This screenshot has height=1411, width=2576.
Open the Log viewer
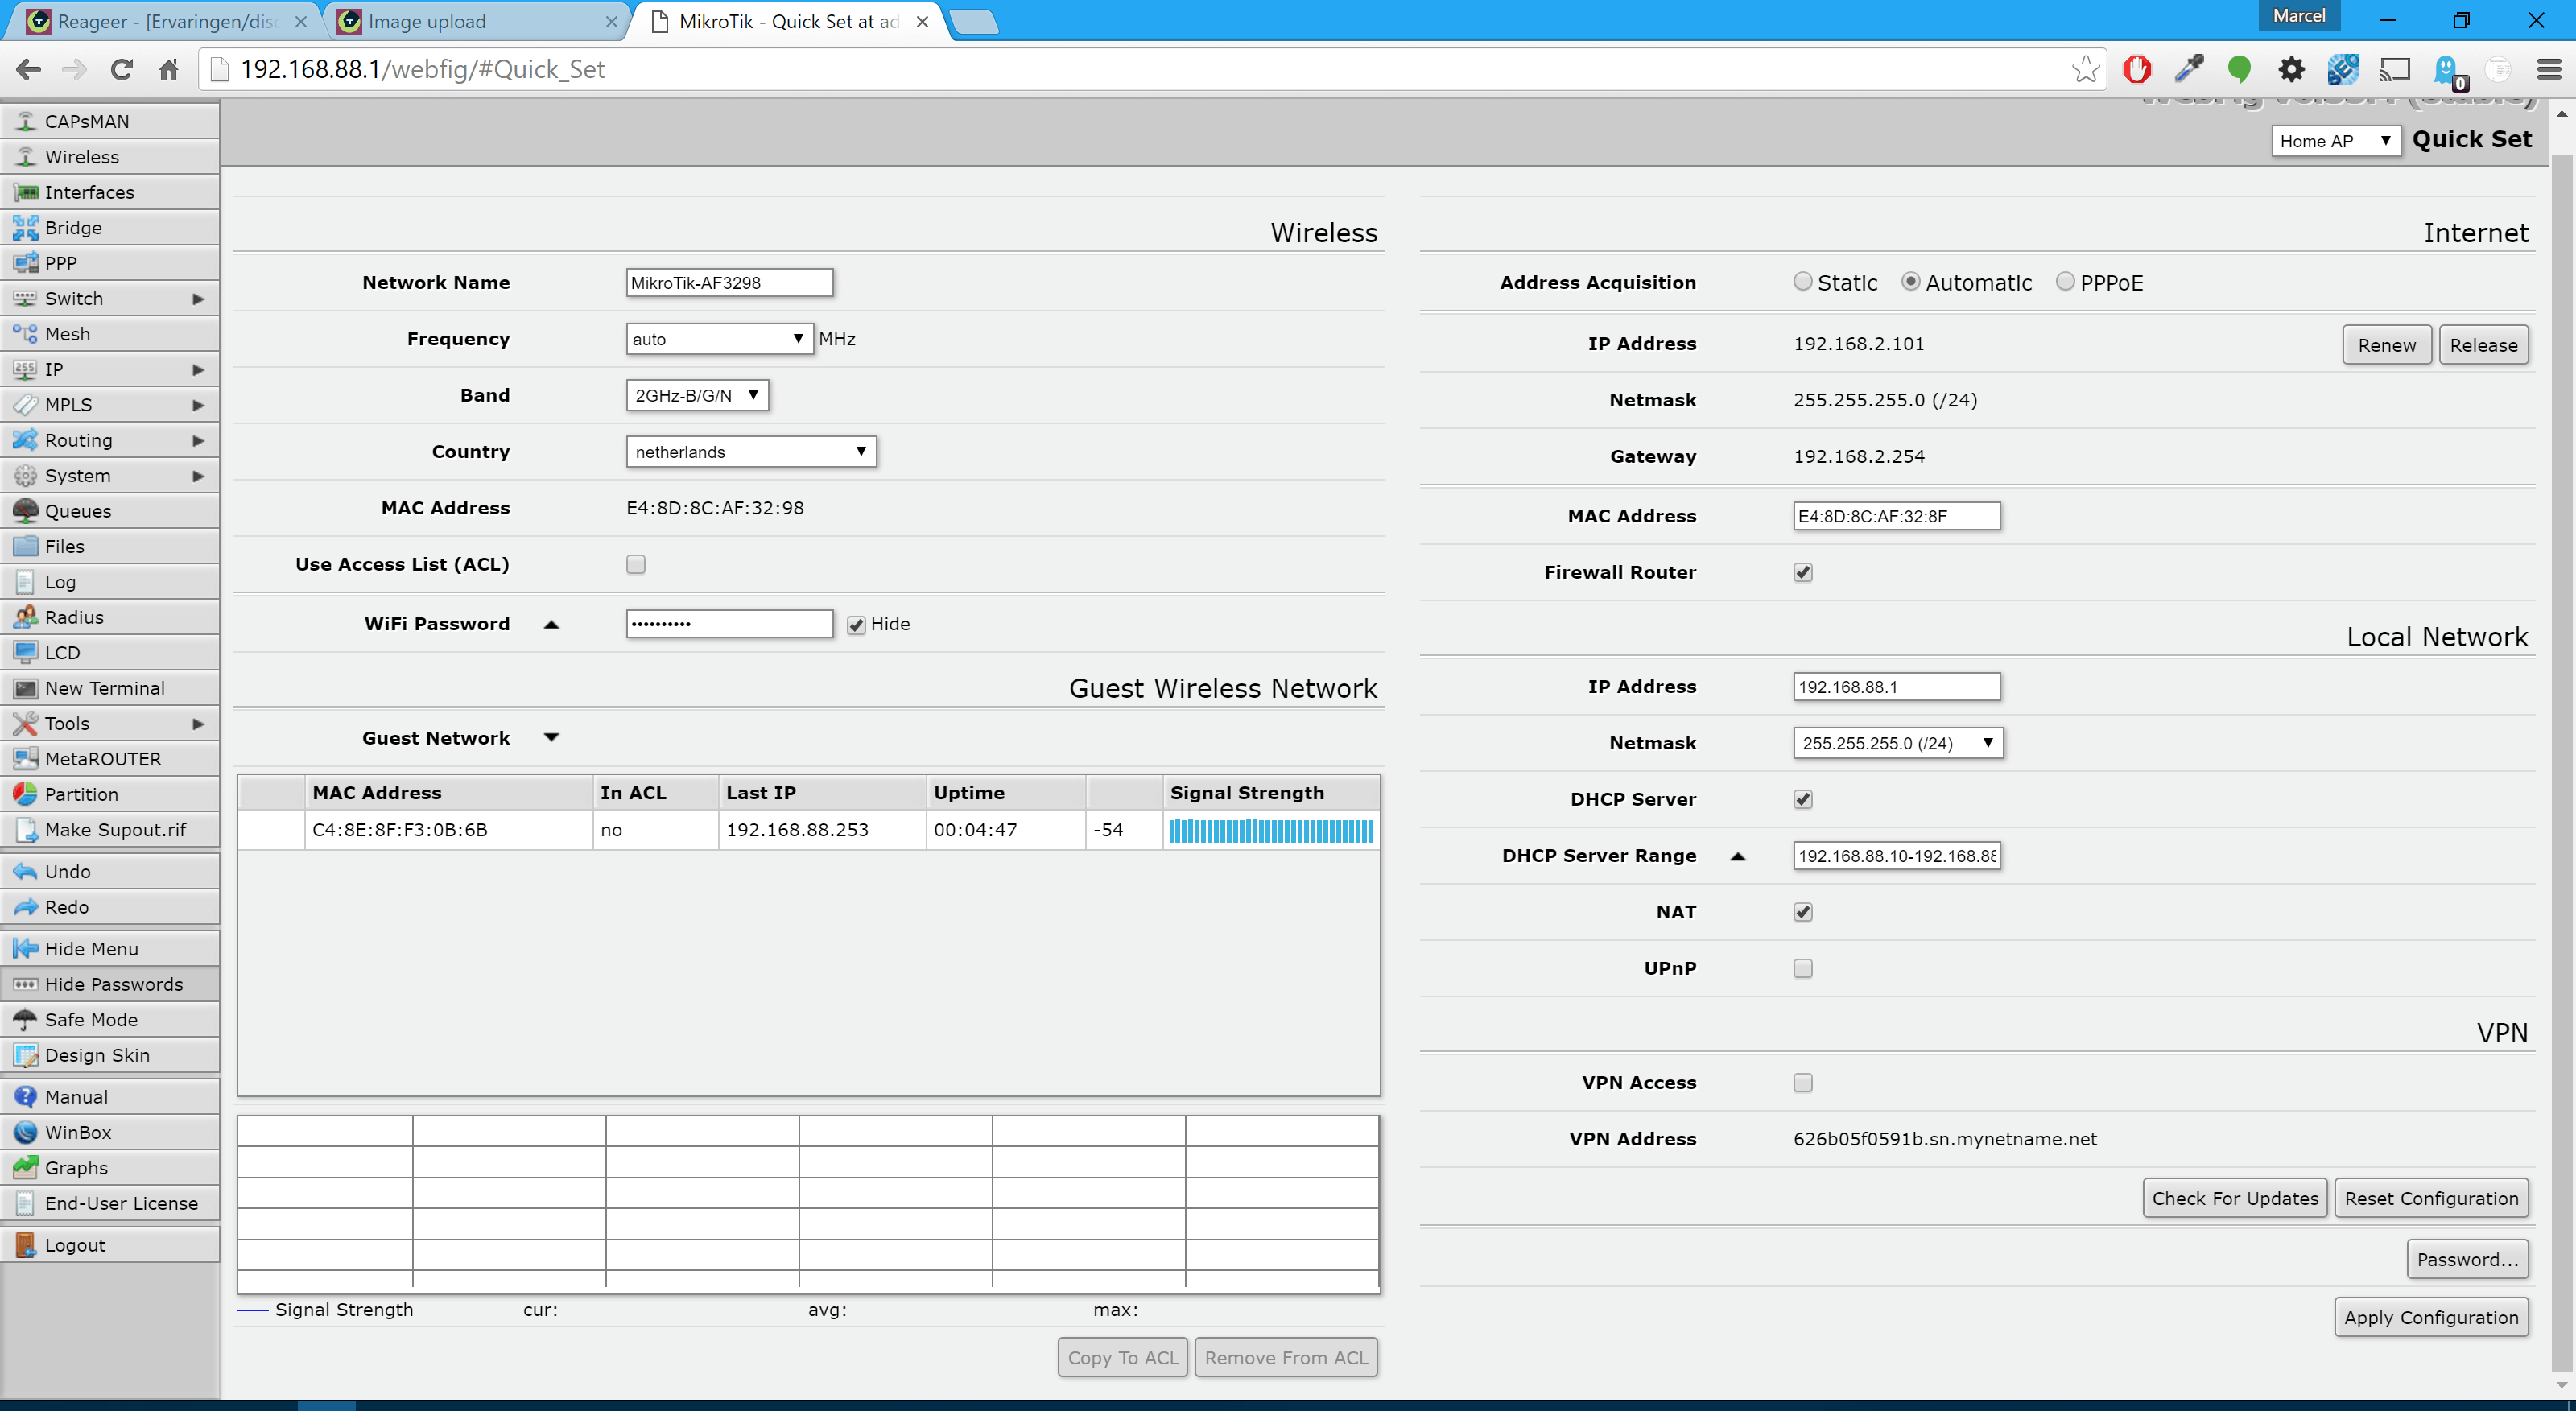pos(110,582)
